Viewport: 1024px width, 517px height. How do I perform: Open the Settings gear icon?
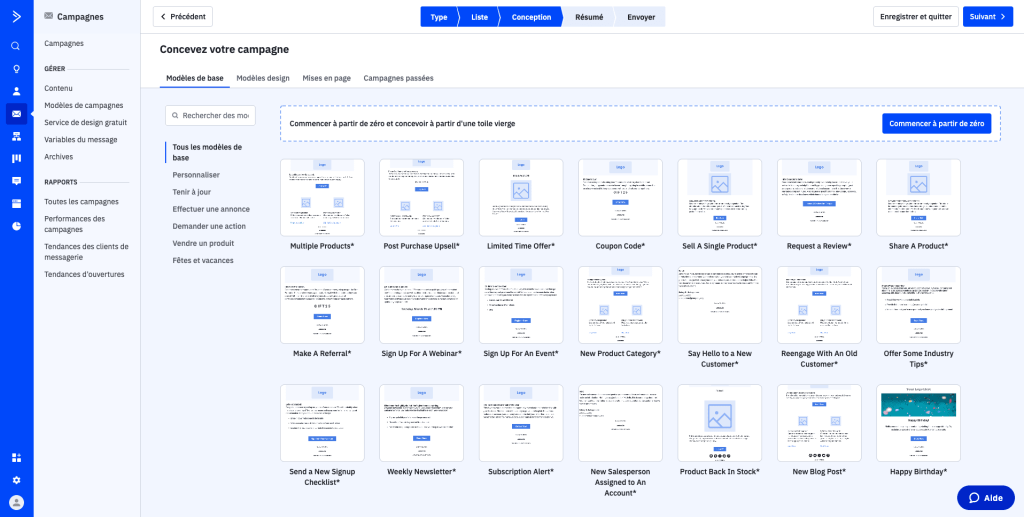click(16, 480)
